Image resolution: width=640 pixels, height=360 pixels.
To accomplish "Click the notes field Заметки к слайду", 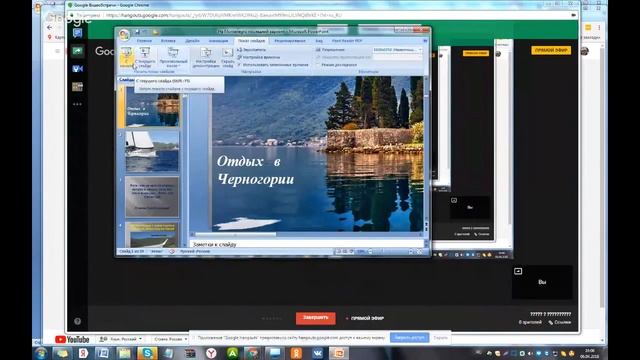I will pos(306,244).
